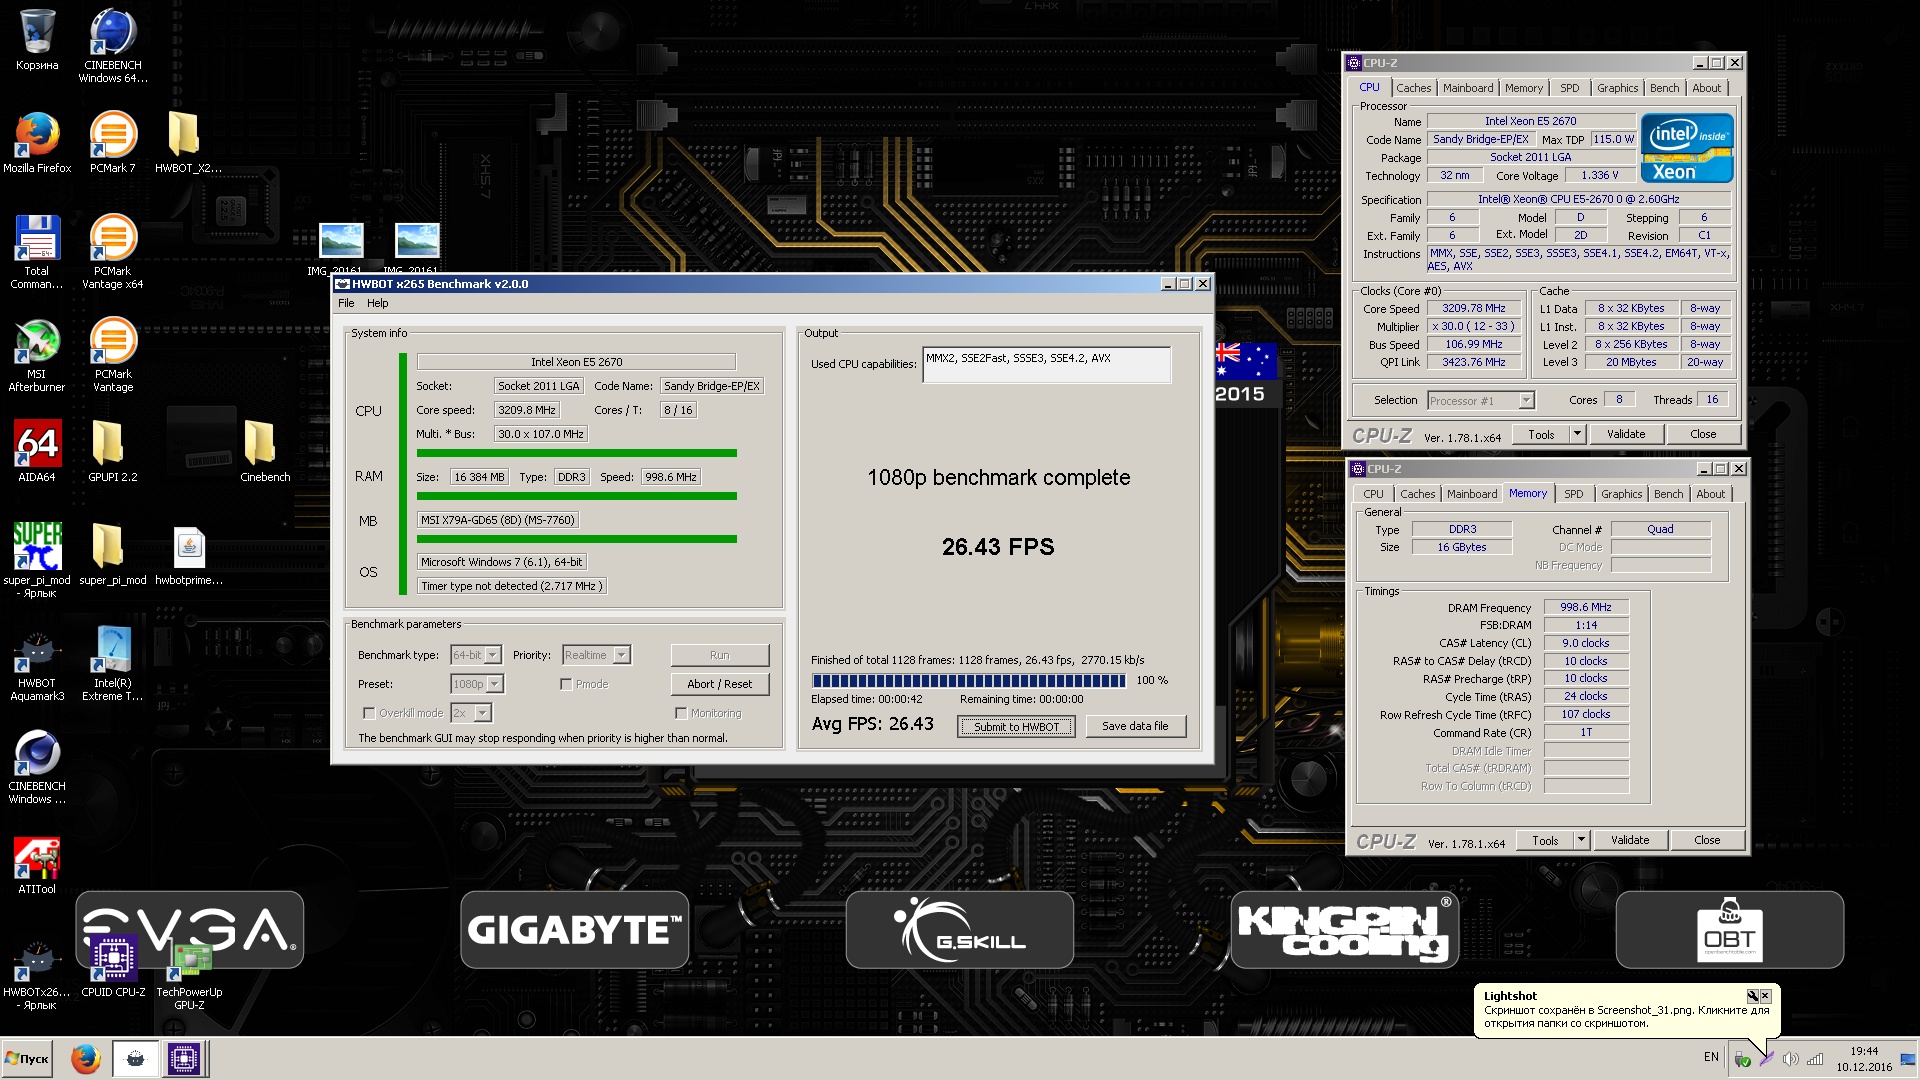
Task: Click the CPU-Z taskbar button
Action: click(184, 1058)
